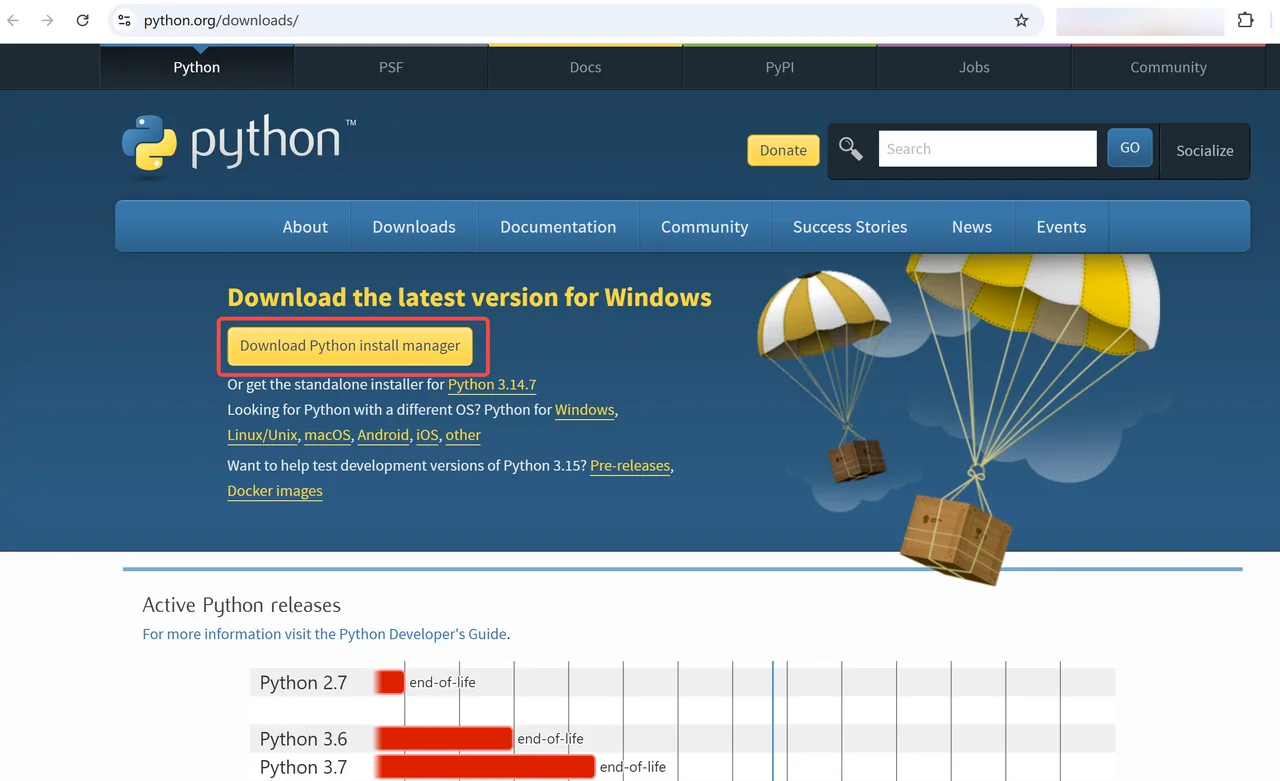1280x781 pixels.
Task: Follow the iOS link
Action: [x=427, y=435]
